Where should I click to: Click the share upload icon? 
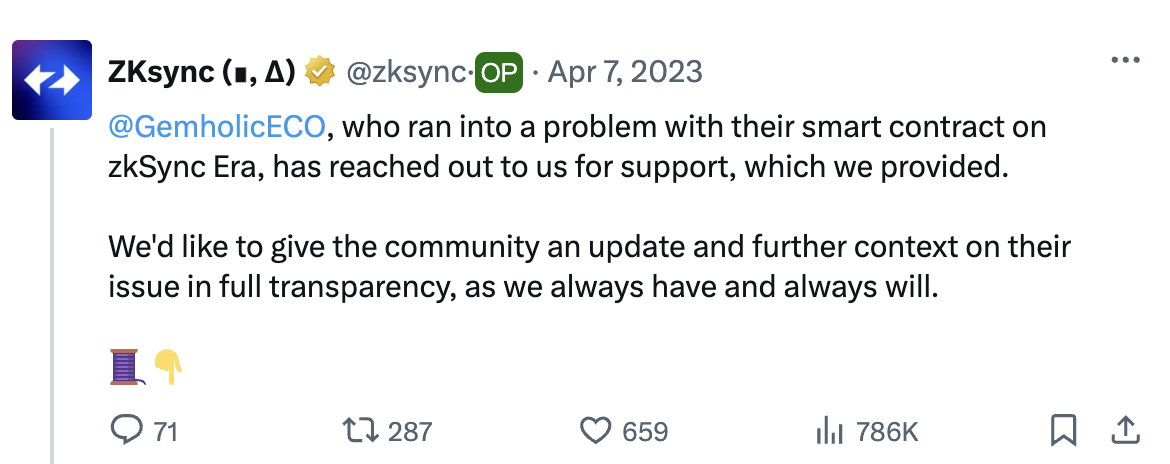pyautogui.click(x=1125, y=429)
